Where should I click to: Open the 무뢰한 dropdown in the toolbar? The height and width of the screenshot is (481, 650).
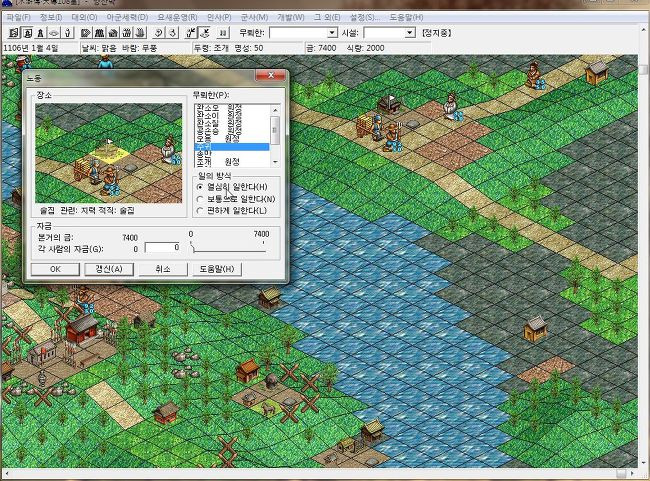(332, 33)
